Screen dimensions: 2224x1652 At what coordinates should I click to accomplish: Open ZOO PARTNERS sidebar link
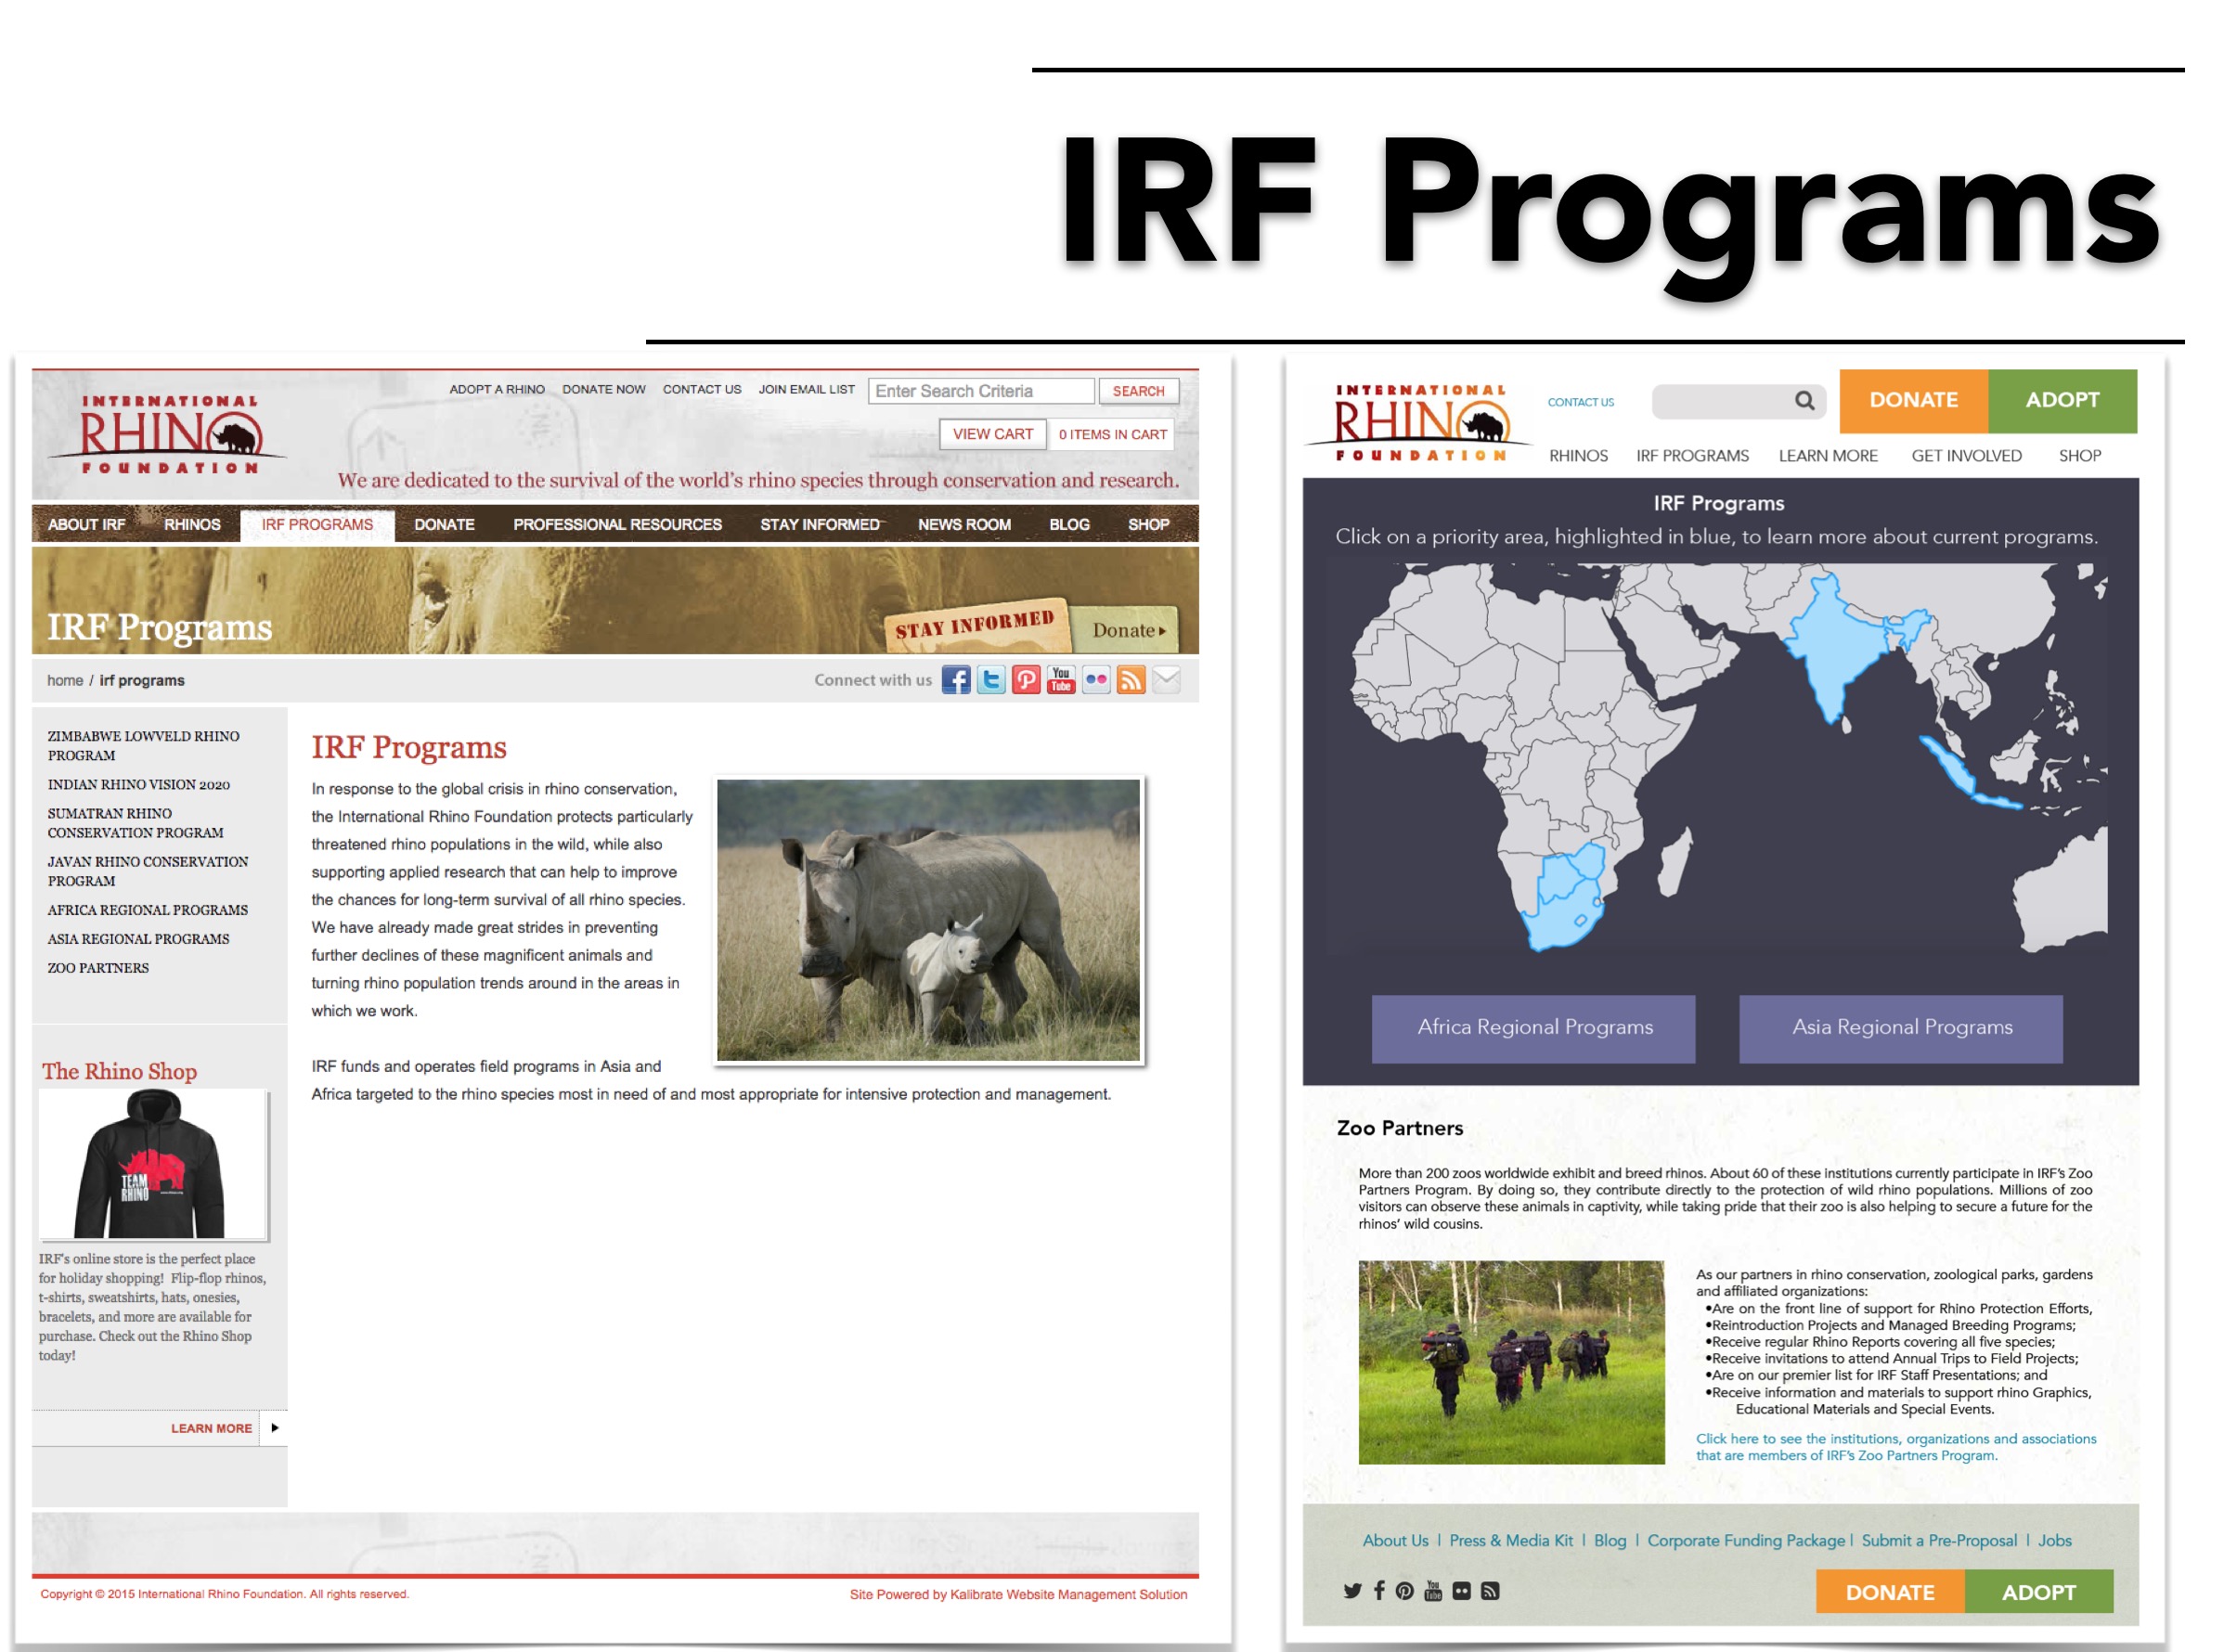coord(98,968)
